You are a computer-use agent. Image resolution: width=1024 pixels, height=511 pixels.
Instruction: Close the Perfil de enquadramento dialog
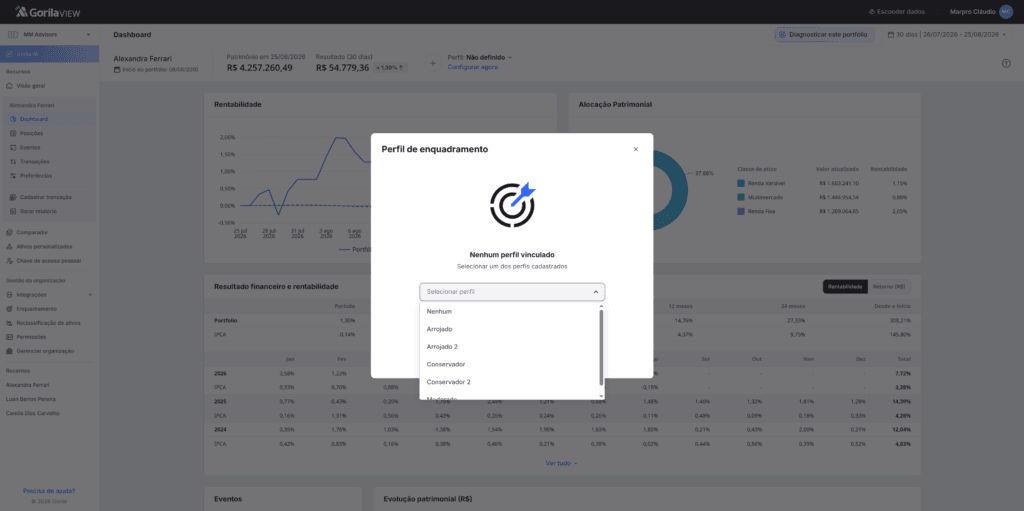tap(635, 149)
